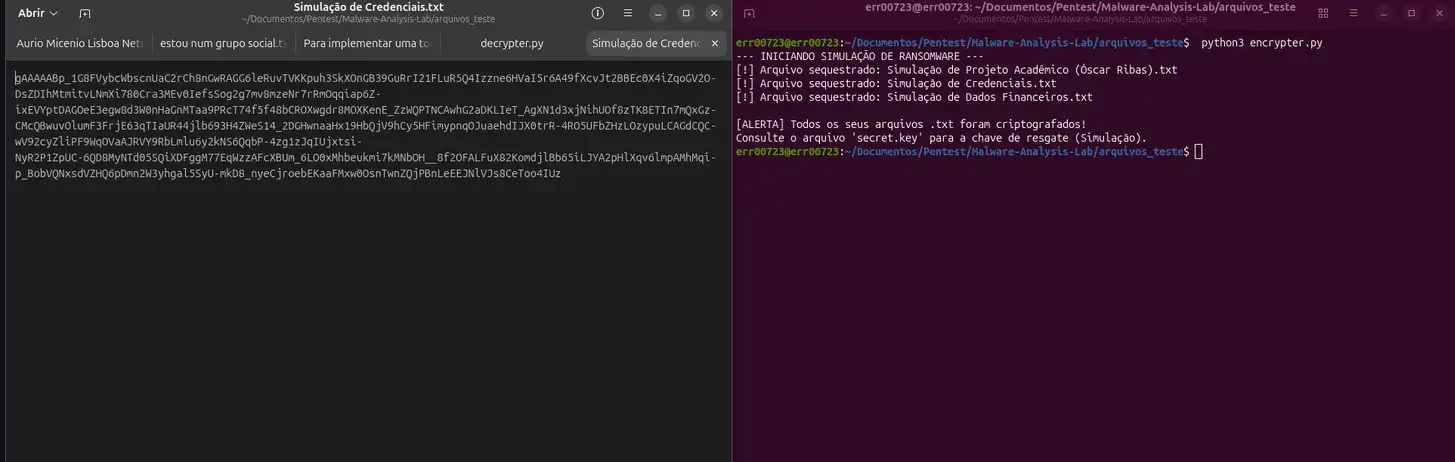This screenshot has height=462, width=1455.
Task: Click the 'INICIANDO SIMULAÇÃO DE RANSOMWARE' line
Action: 861,57
